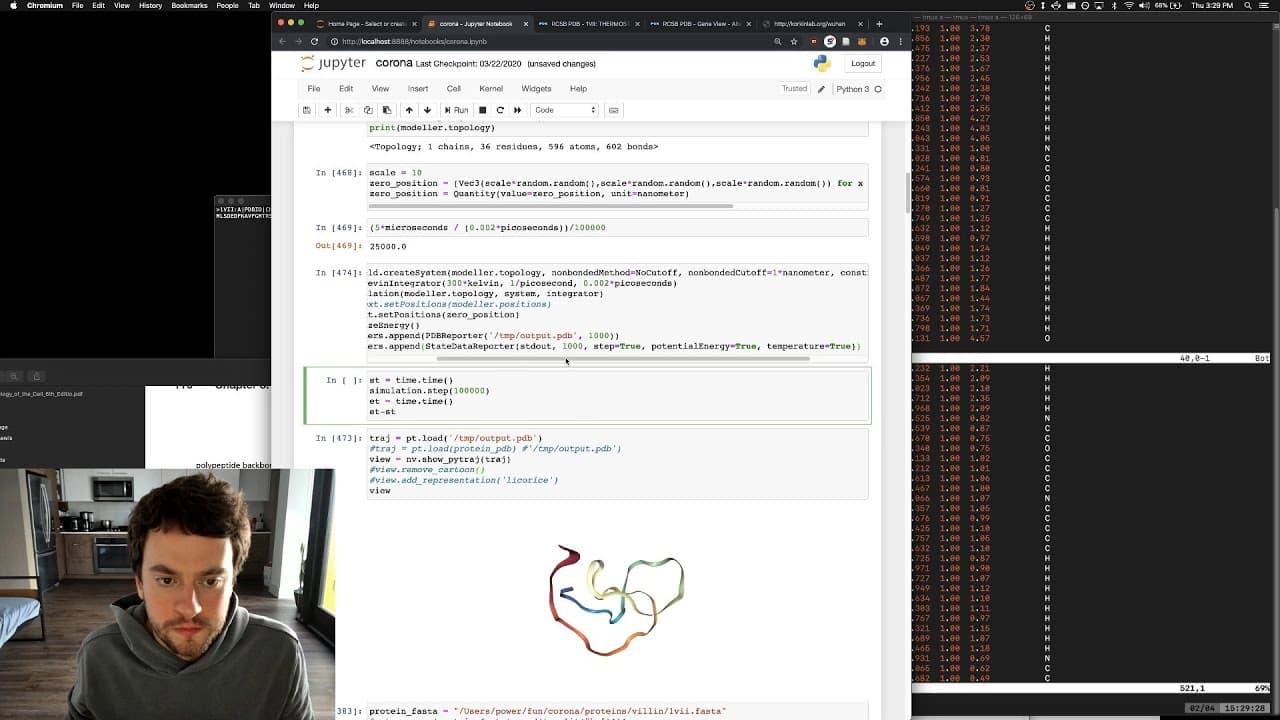Open the Jupyter View menu

(x=380, y=89)
